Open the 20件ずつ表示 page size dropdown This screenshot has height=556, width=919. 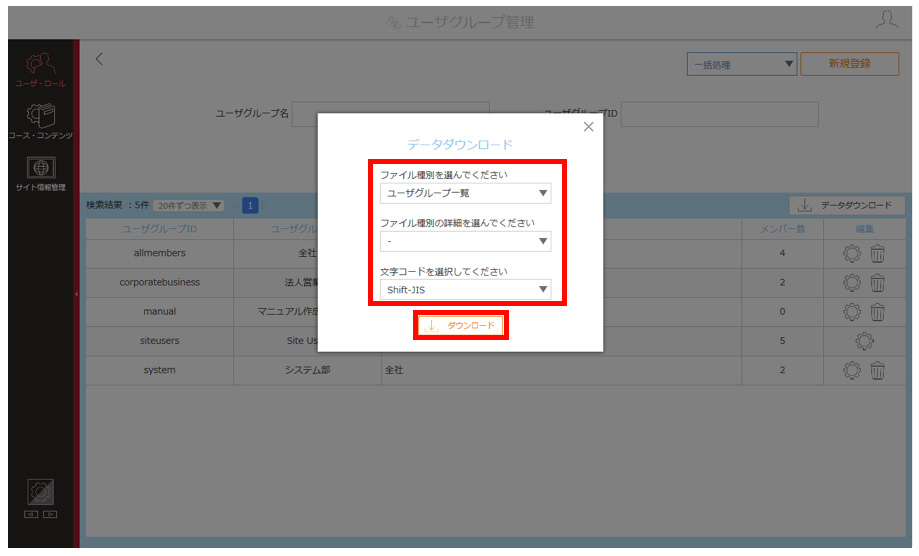coord(188,206)
